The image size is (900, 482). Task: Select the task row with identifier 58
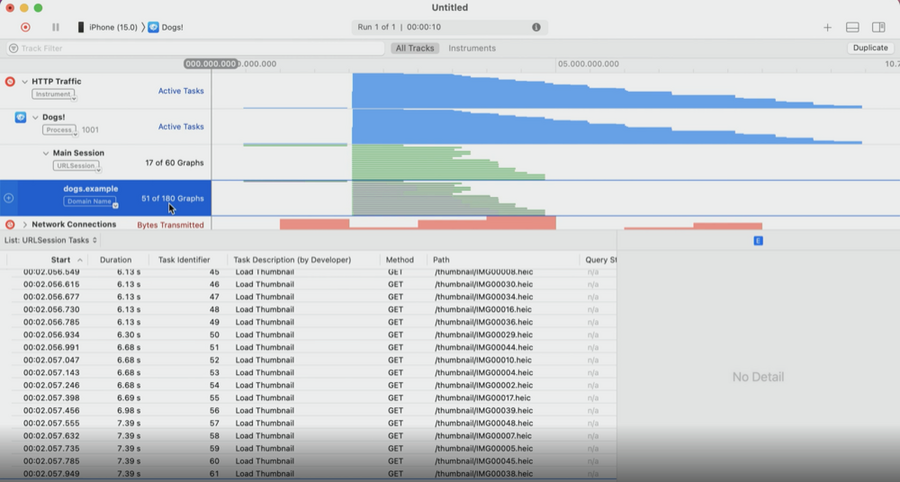(308, 436)
